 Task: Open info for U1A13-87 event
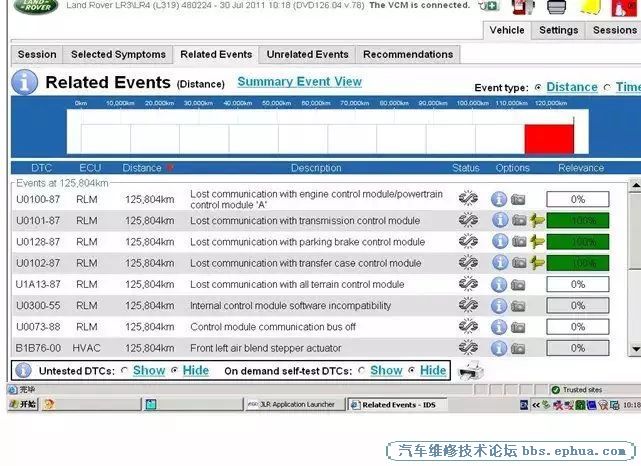pyautogui.click(x=499, y=285)
